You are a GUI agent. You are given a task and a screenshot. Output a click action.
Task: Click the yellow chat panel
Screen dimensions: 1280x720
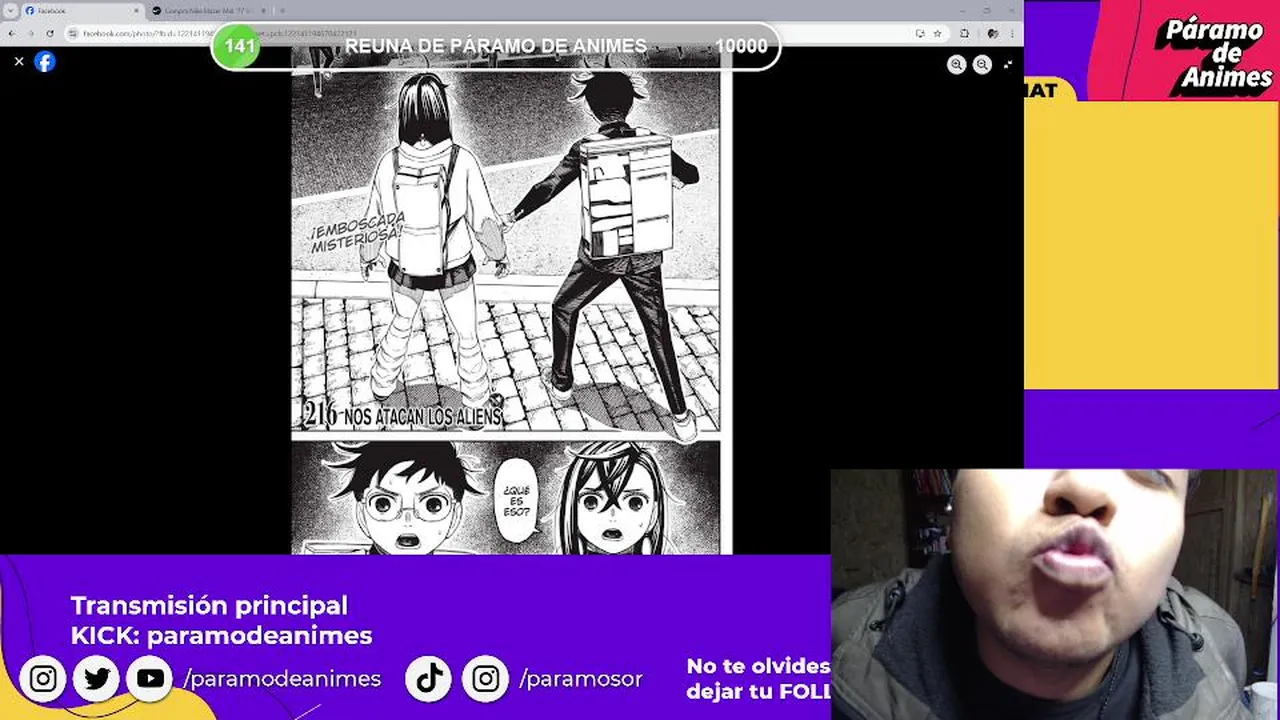[x=1152, y=245]
